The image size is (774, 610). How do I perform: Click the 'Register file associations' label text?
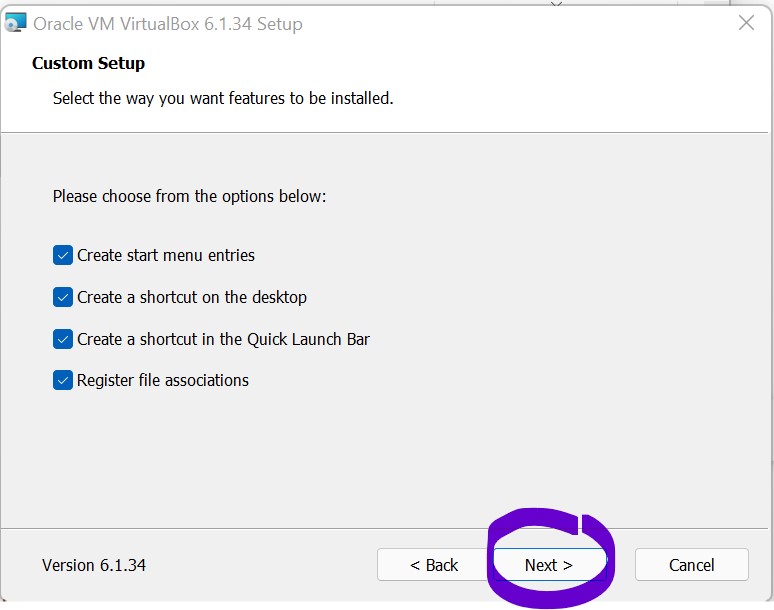click(163, 380)
